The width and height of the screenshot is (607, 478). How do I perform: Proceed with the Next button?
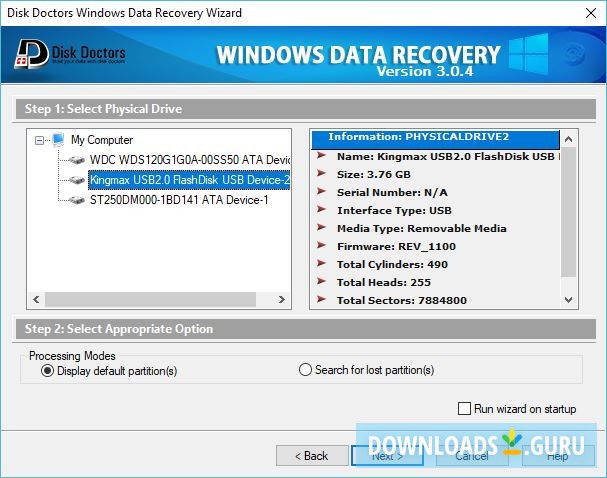[x=387, y=456]
